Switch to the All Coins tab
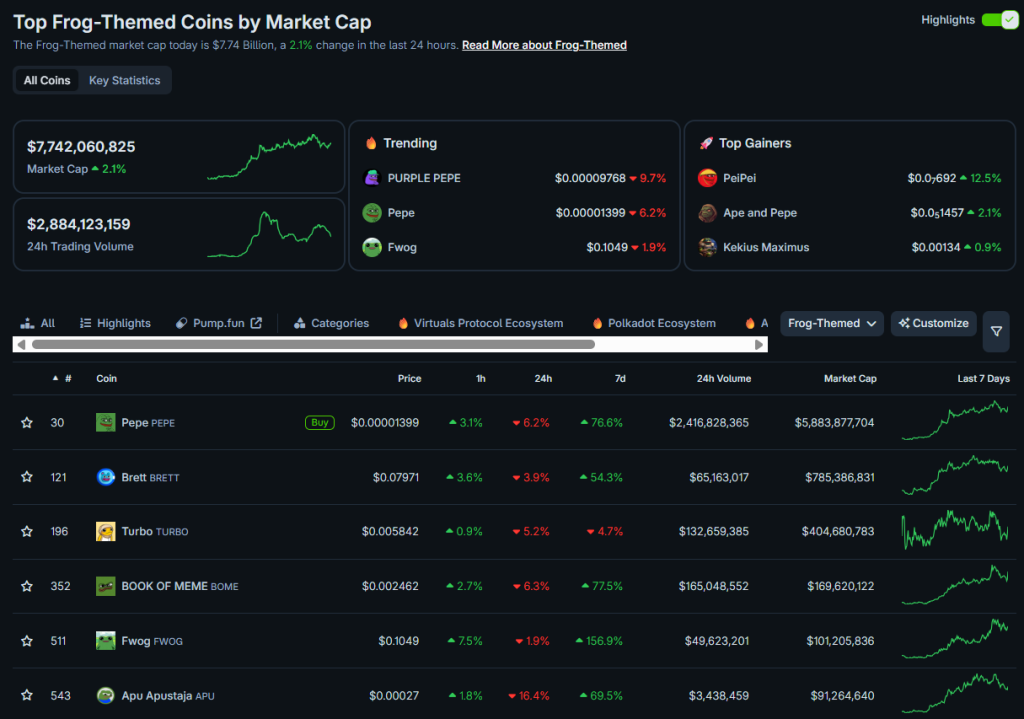1024x719 pixels. [x=47, y=80]
